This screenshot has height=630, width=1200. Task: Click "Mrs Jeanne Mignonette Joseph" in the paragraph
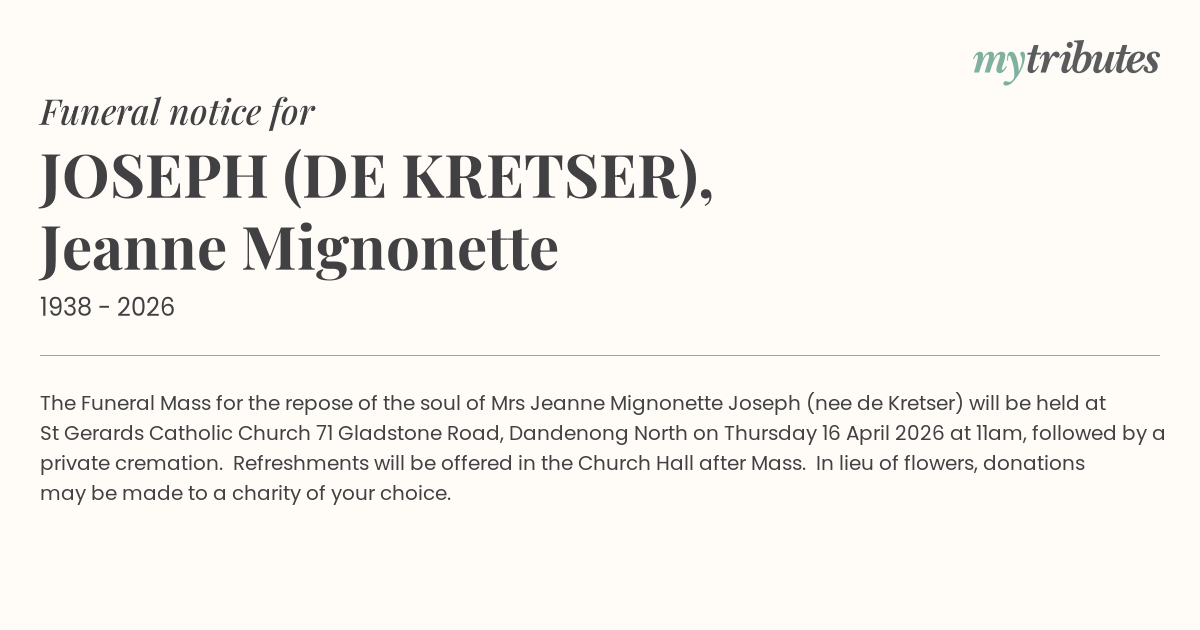click(x=645, y=403)
